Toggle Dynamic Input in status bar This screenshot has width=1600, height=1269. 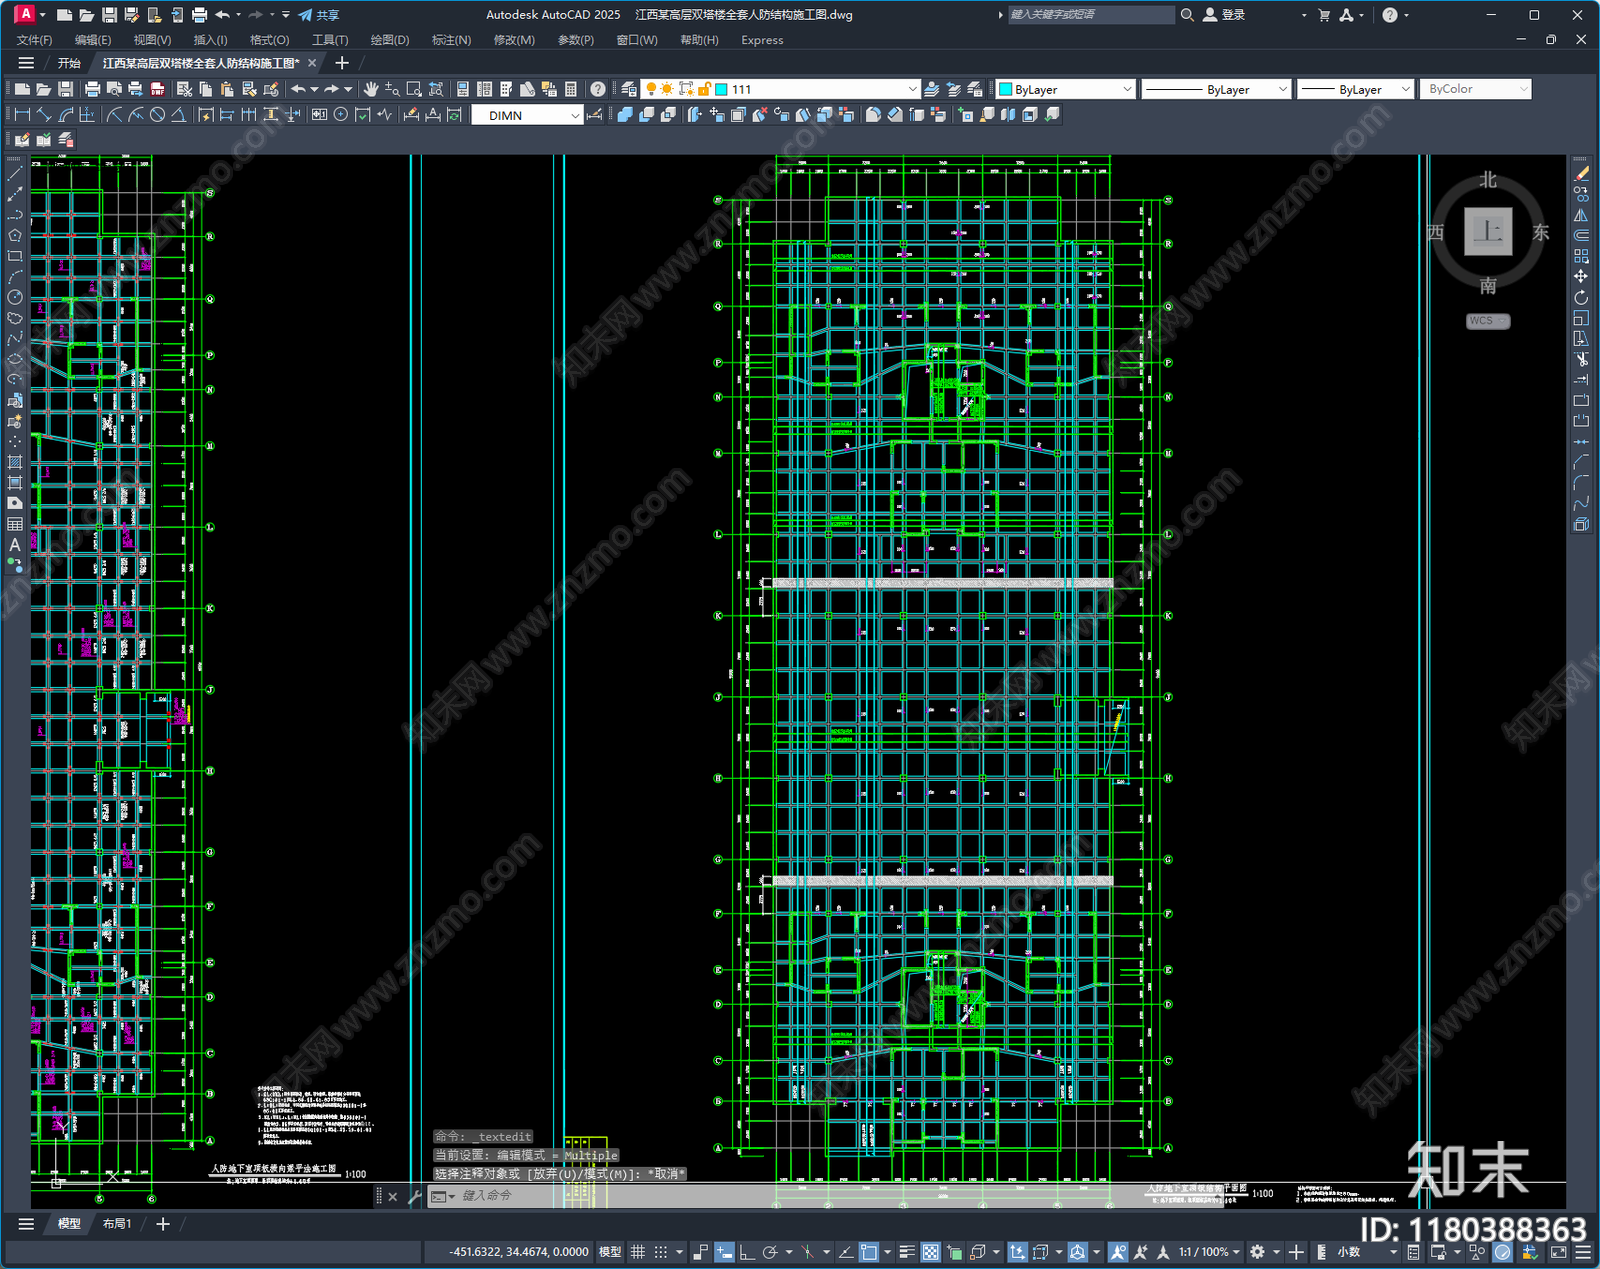pos(724,1252)
